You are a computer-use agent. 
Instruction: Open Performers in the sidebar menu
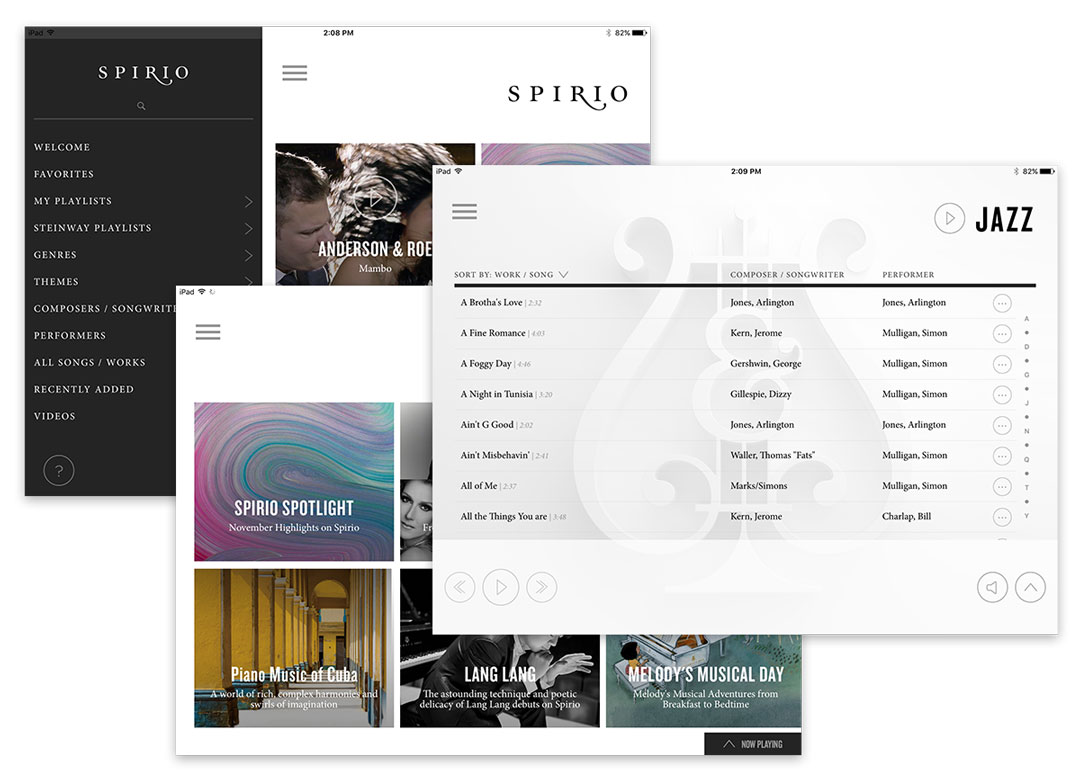pos(70,335)
